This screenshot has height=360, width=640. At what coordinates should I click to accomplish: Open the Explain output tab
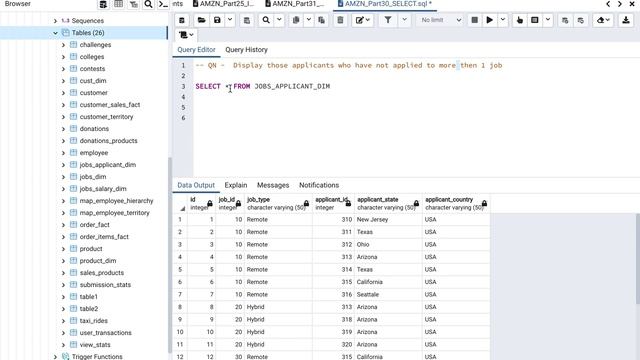pos(236,185)
